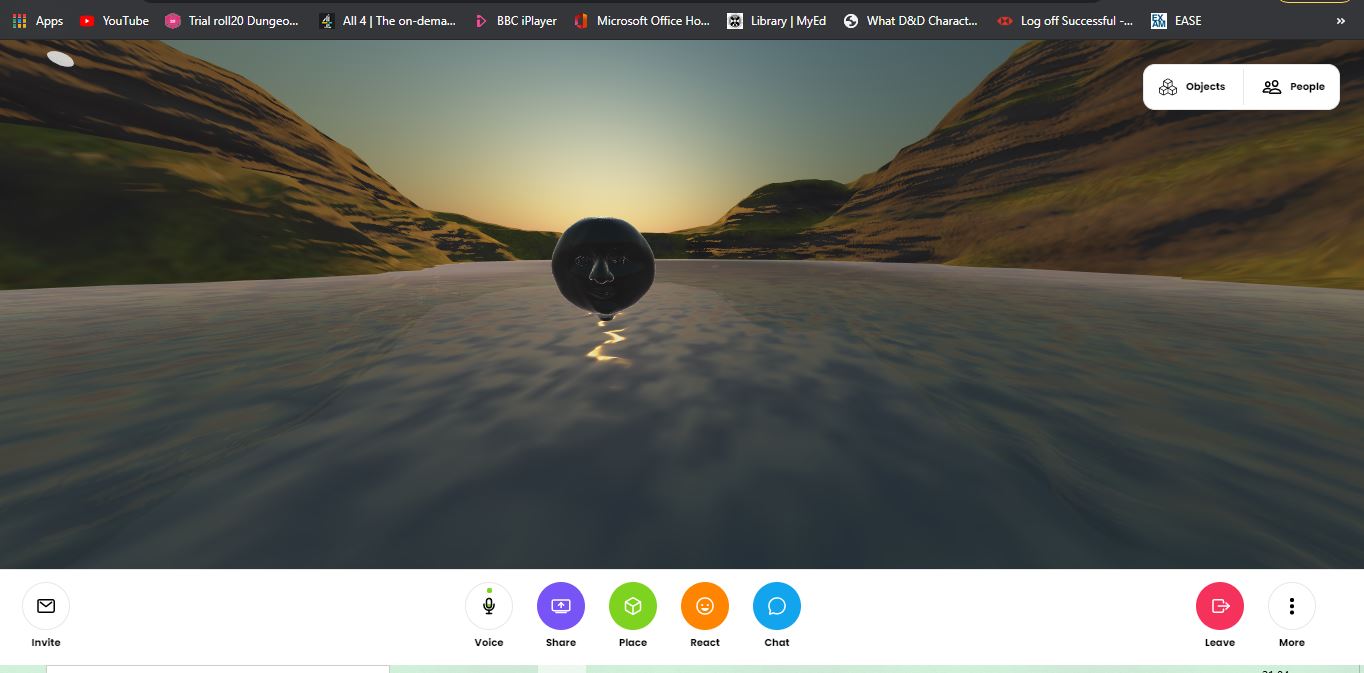The image size is (1364, 673).
Task: Show hidden bookmarks with the chevron
Action: [x=1340, y=20]
